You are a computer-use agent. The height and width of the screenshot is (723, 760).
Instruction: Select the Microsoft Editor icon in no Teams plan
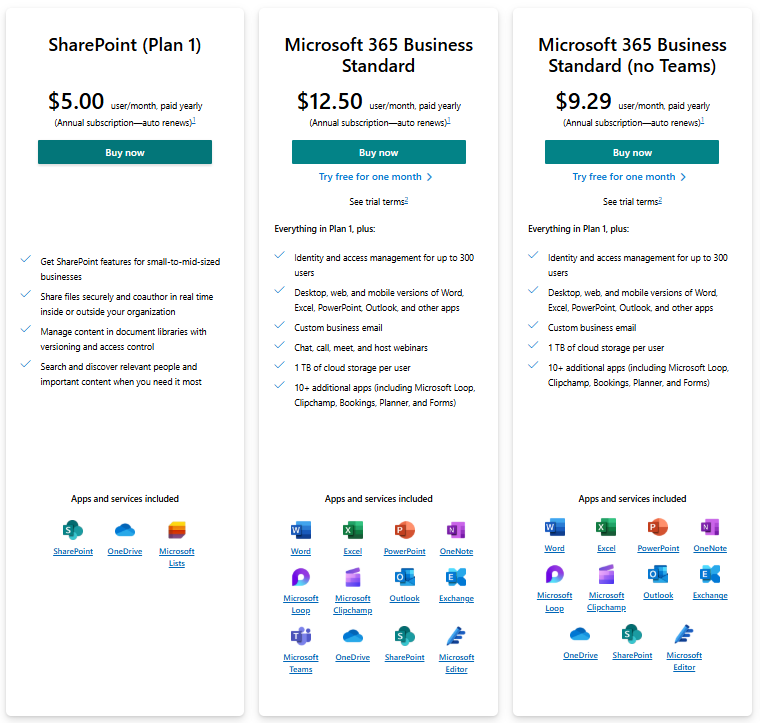(684, 634)
